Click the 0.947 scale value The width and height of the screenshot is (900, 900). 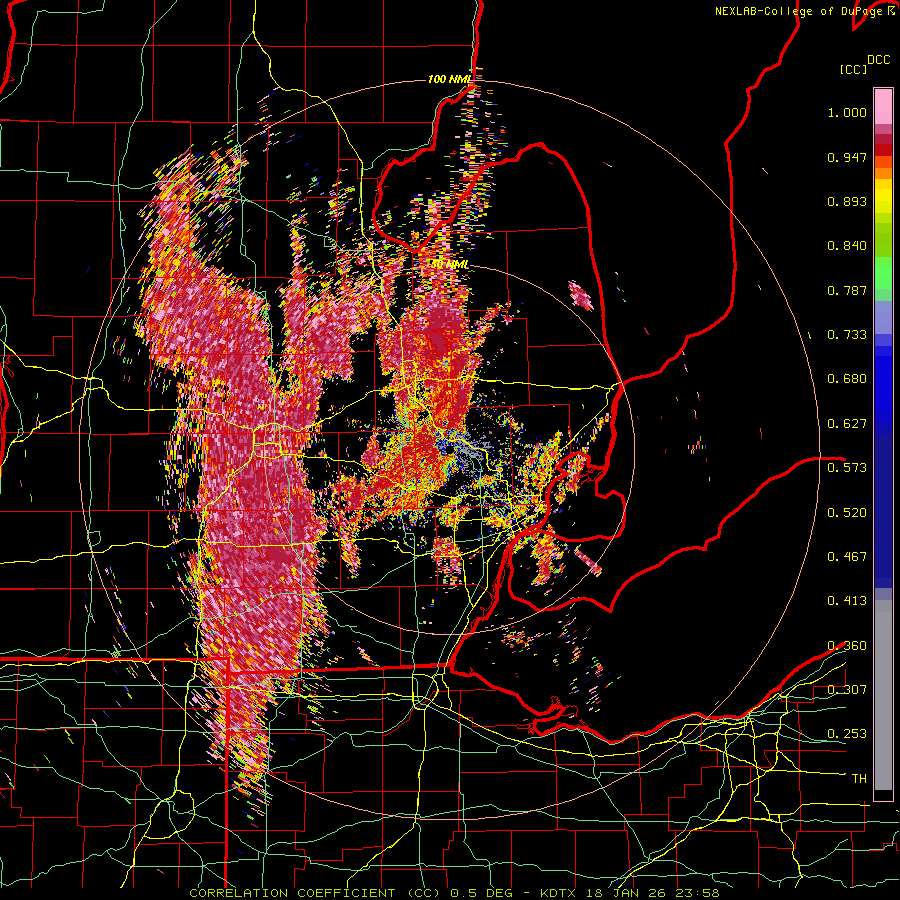coord(847,157)
